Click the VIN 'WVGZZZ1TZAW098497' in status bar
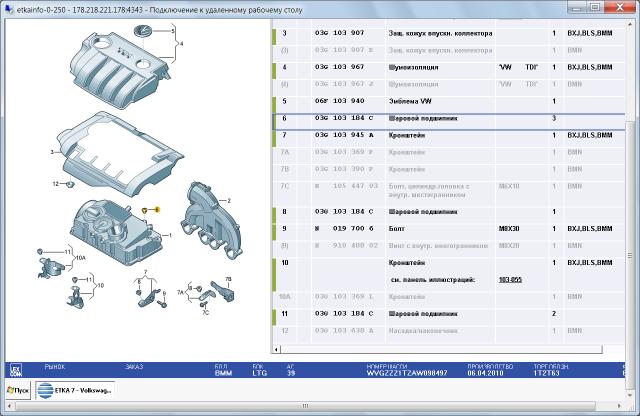 tap(407, 373)
